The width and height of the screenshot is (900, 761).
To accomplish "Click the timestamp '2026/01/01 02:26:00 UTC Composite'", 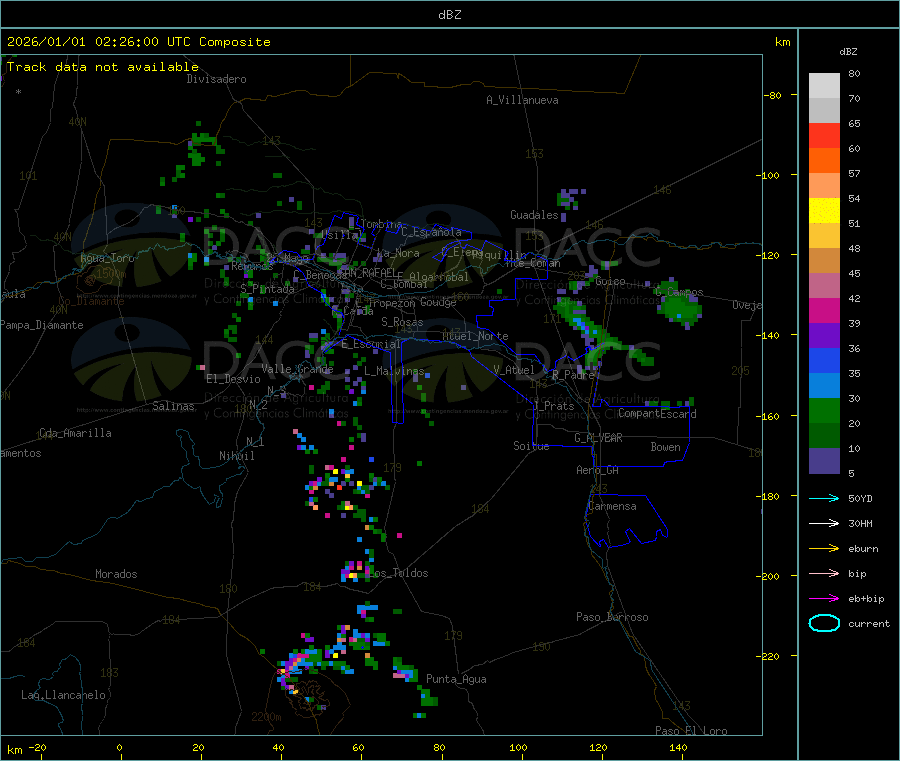I will (x=138, y=42).
